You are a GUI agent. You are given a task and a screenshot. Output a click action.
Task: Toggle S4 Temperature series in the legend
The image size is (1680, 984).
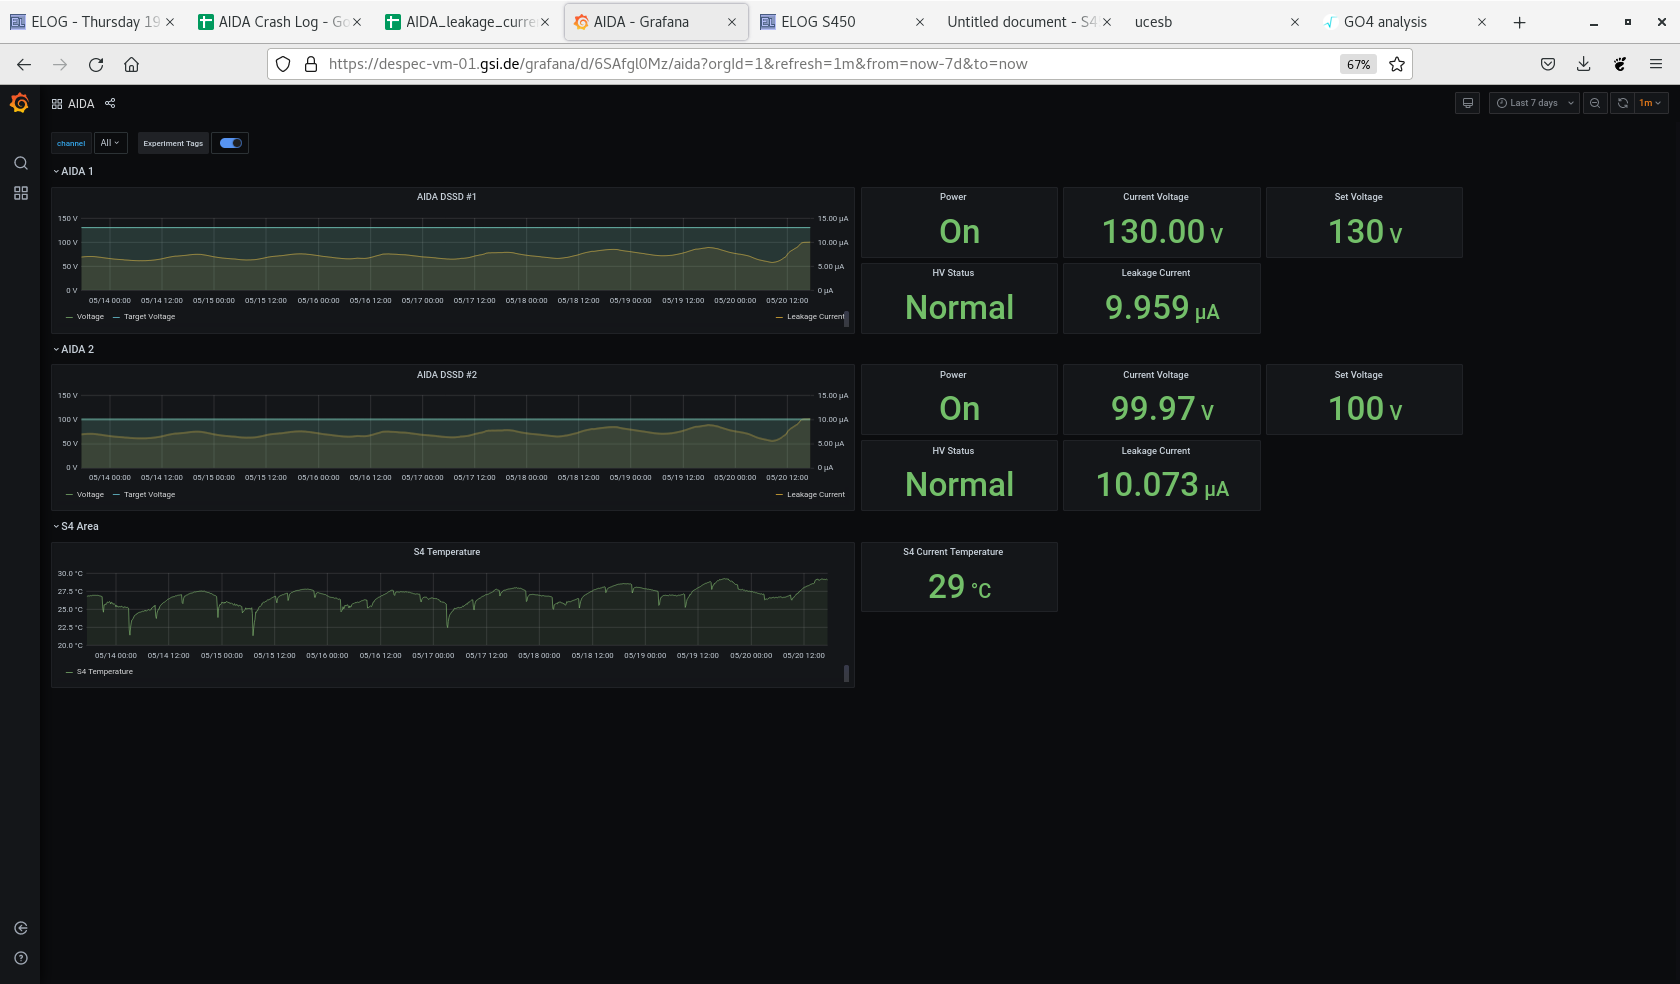[104, 672]
